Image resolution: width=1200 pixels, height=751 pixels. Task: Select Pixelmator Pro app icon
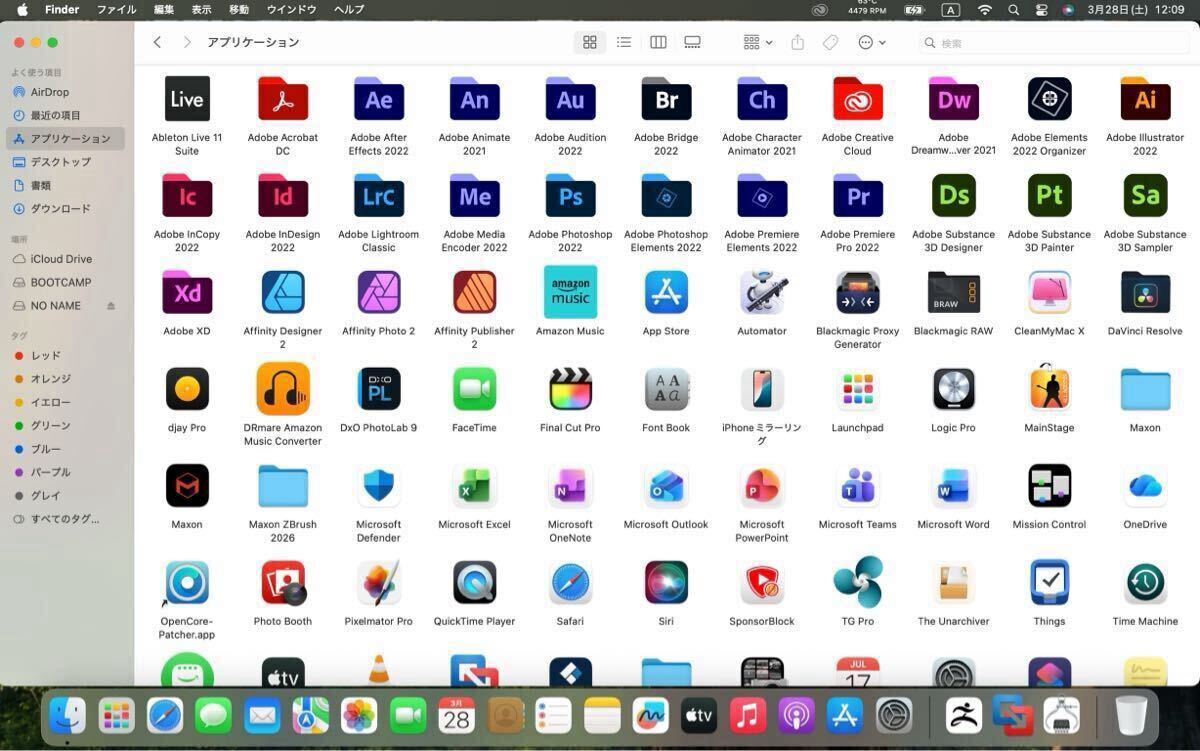click(379, 583)
